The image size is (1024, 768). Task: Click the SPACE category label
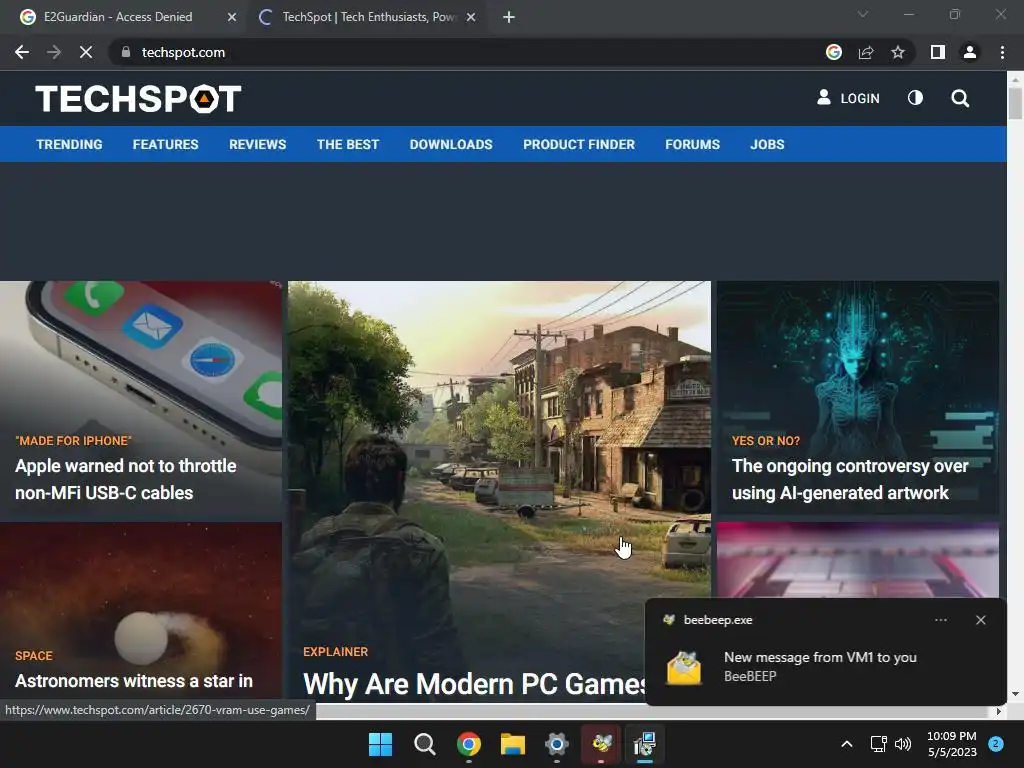coord(34,656)
